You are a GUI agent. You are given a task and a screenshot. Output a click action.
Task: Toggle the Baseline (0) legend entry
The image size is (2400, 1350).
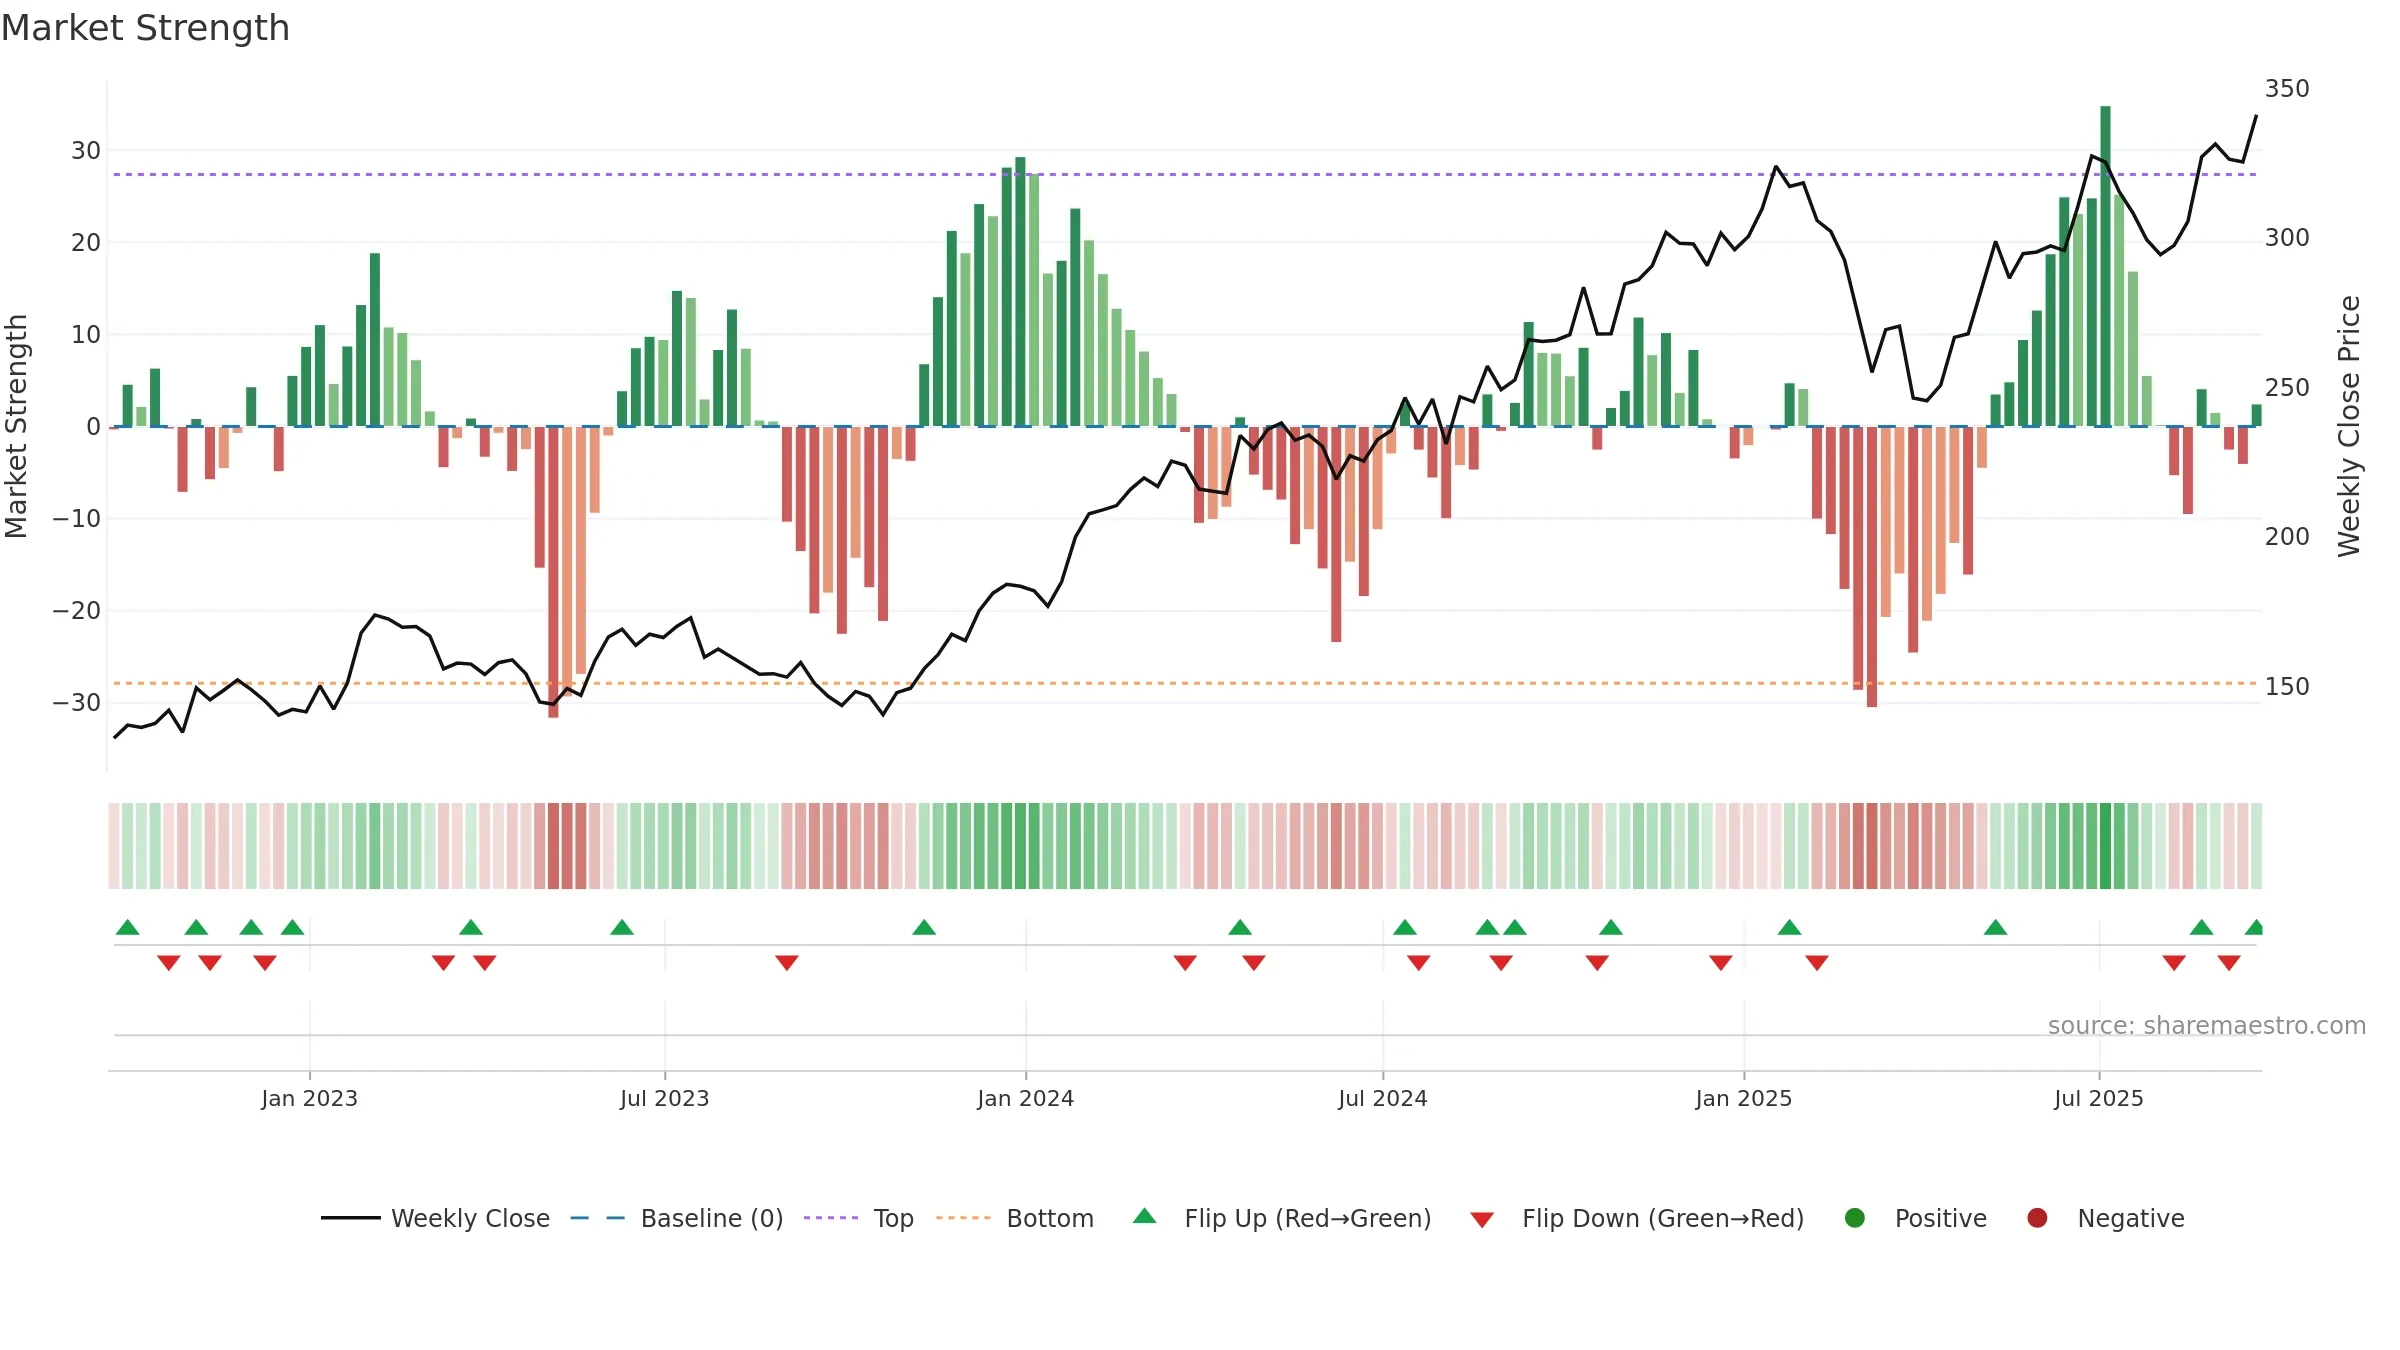click(x=677, y=1218)
